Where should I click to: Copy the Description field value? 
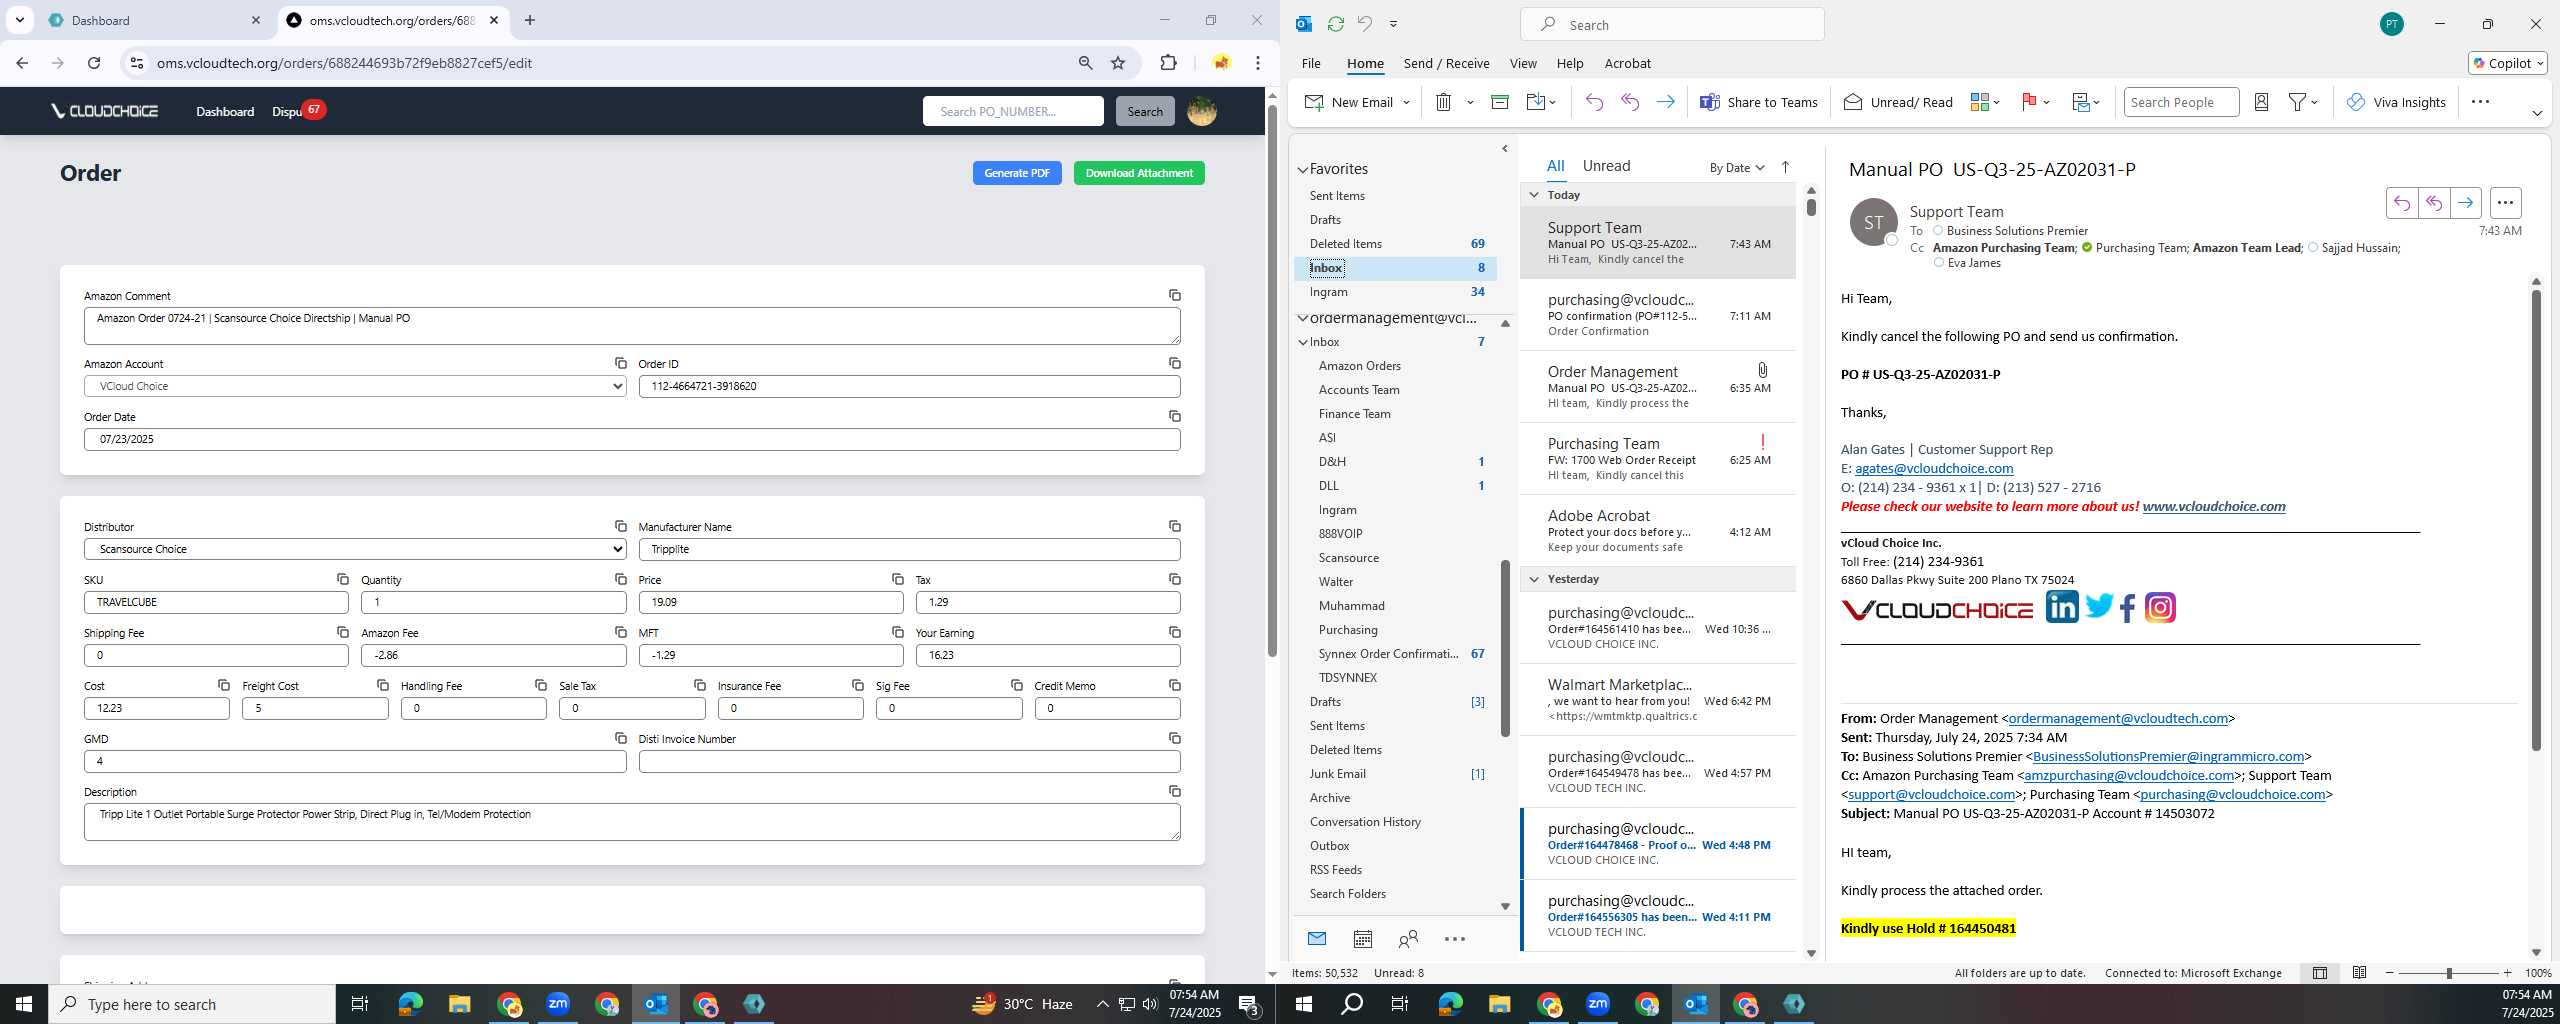pyautogui.click(x=1174, y=791)
